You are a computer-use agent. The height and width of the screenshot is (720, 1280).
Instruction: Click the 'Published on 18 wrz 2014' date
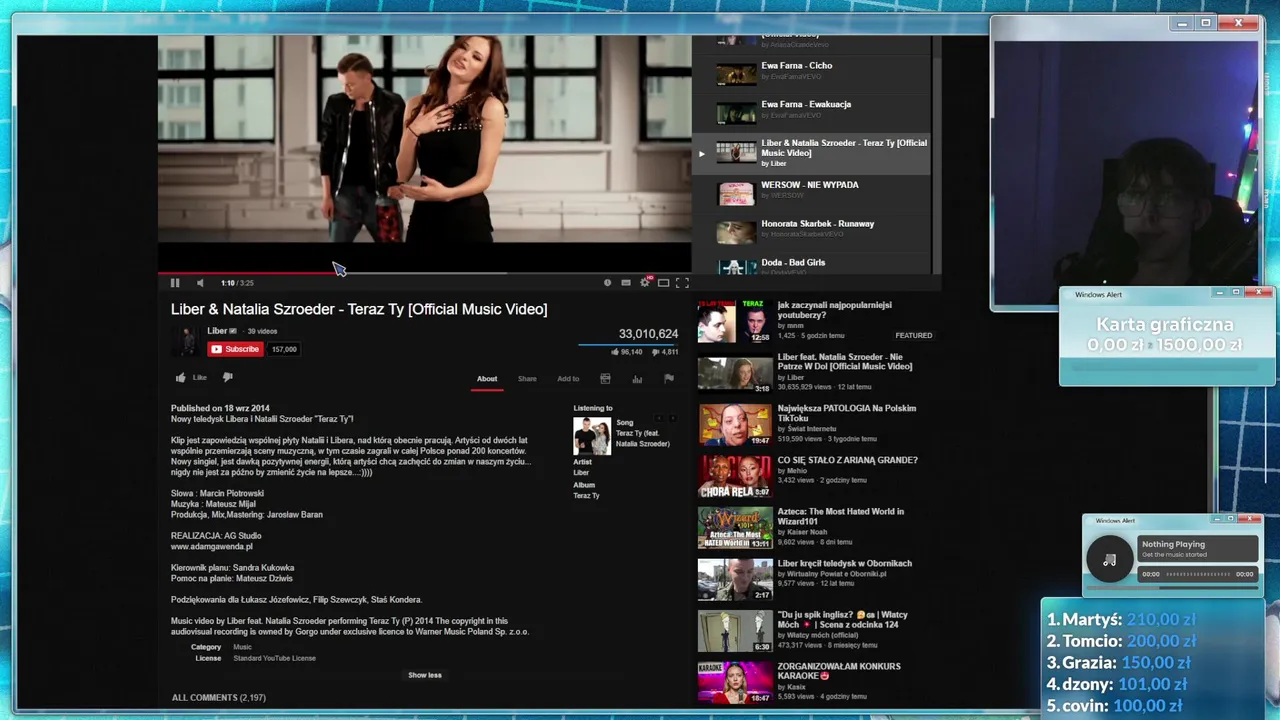220,408
